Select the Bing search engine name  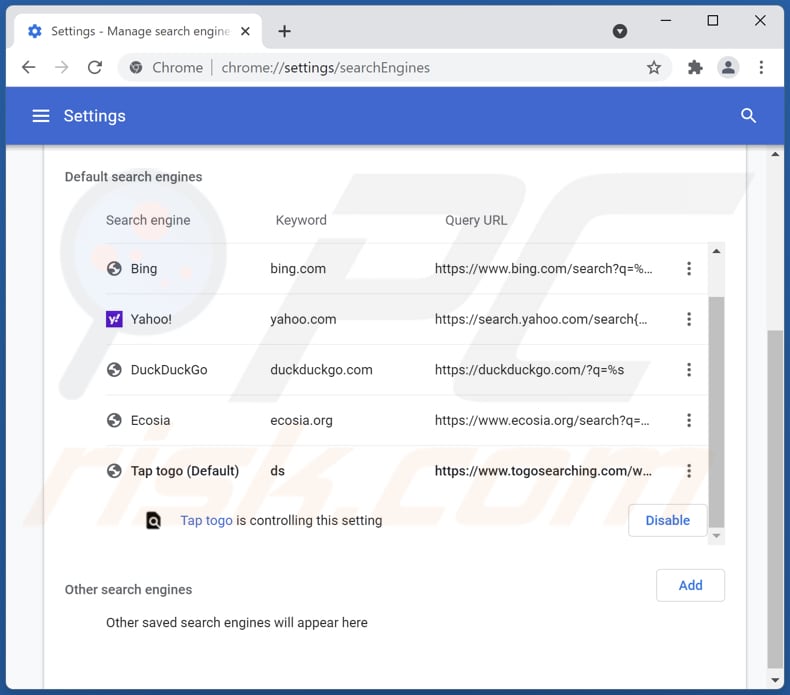click(x=144, y=269)
